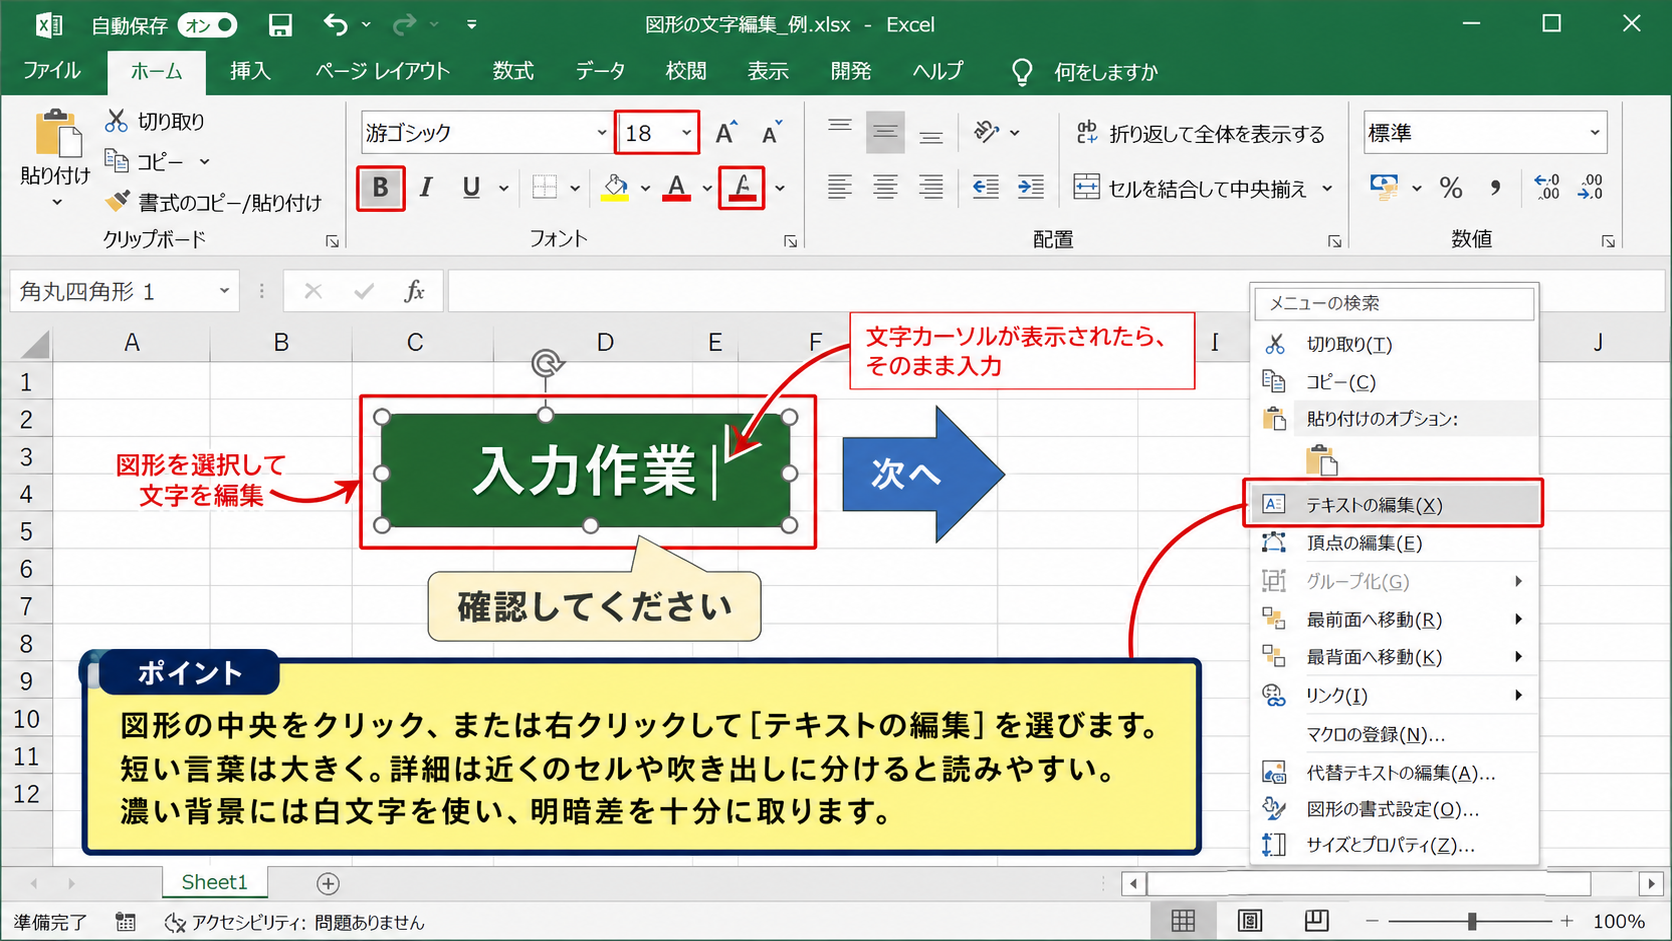Image resolution: width=1672 pixels, height=941 pixels.
Task: Click the Sheet1 tab
Action: point(214,882)
